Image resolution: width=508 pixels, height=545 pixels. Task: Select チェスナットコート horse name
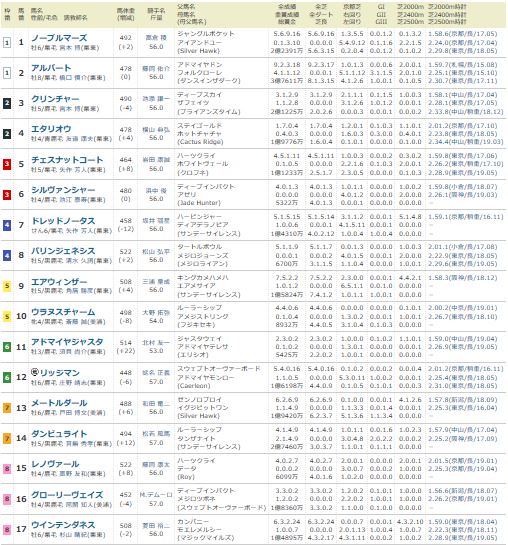(67, 160)
